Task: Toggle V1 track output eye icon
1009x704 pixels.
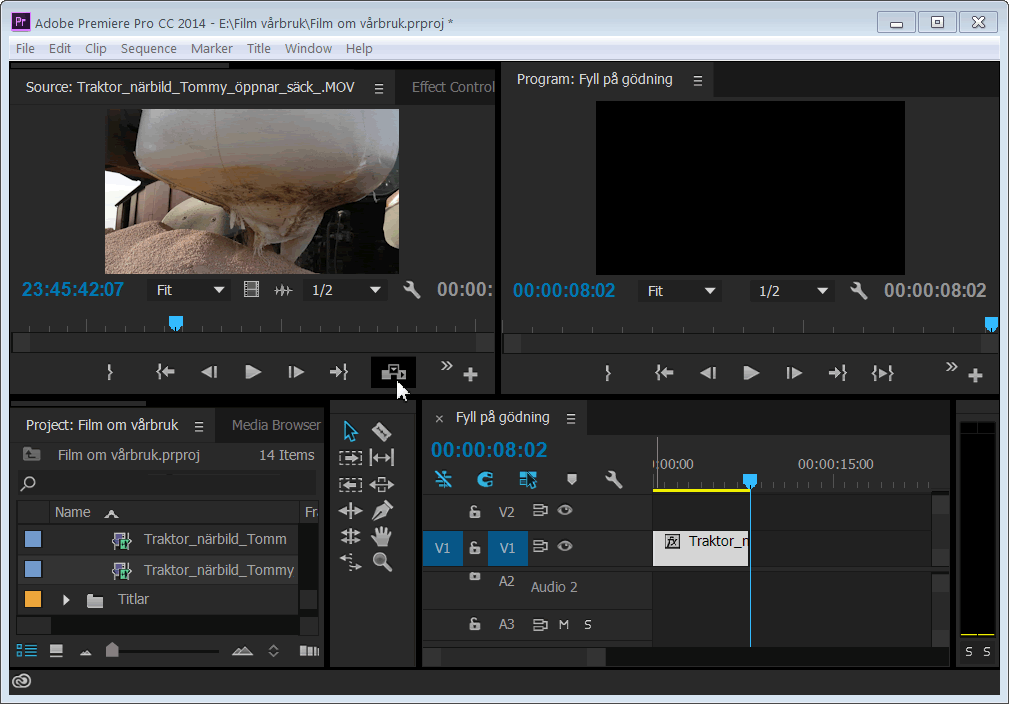Action: coord(565,547)
